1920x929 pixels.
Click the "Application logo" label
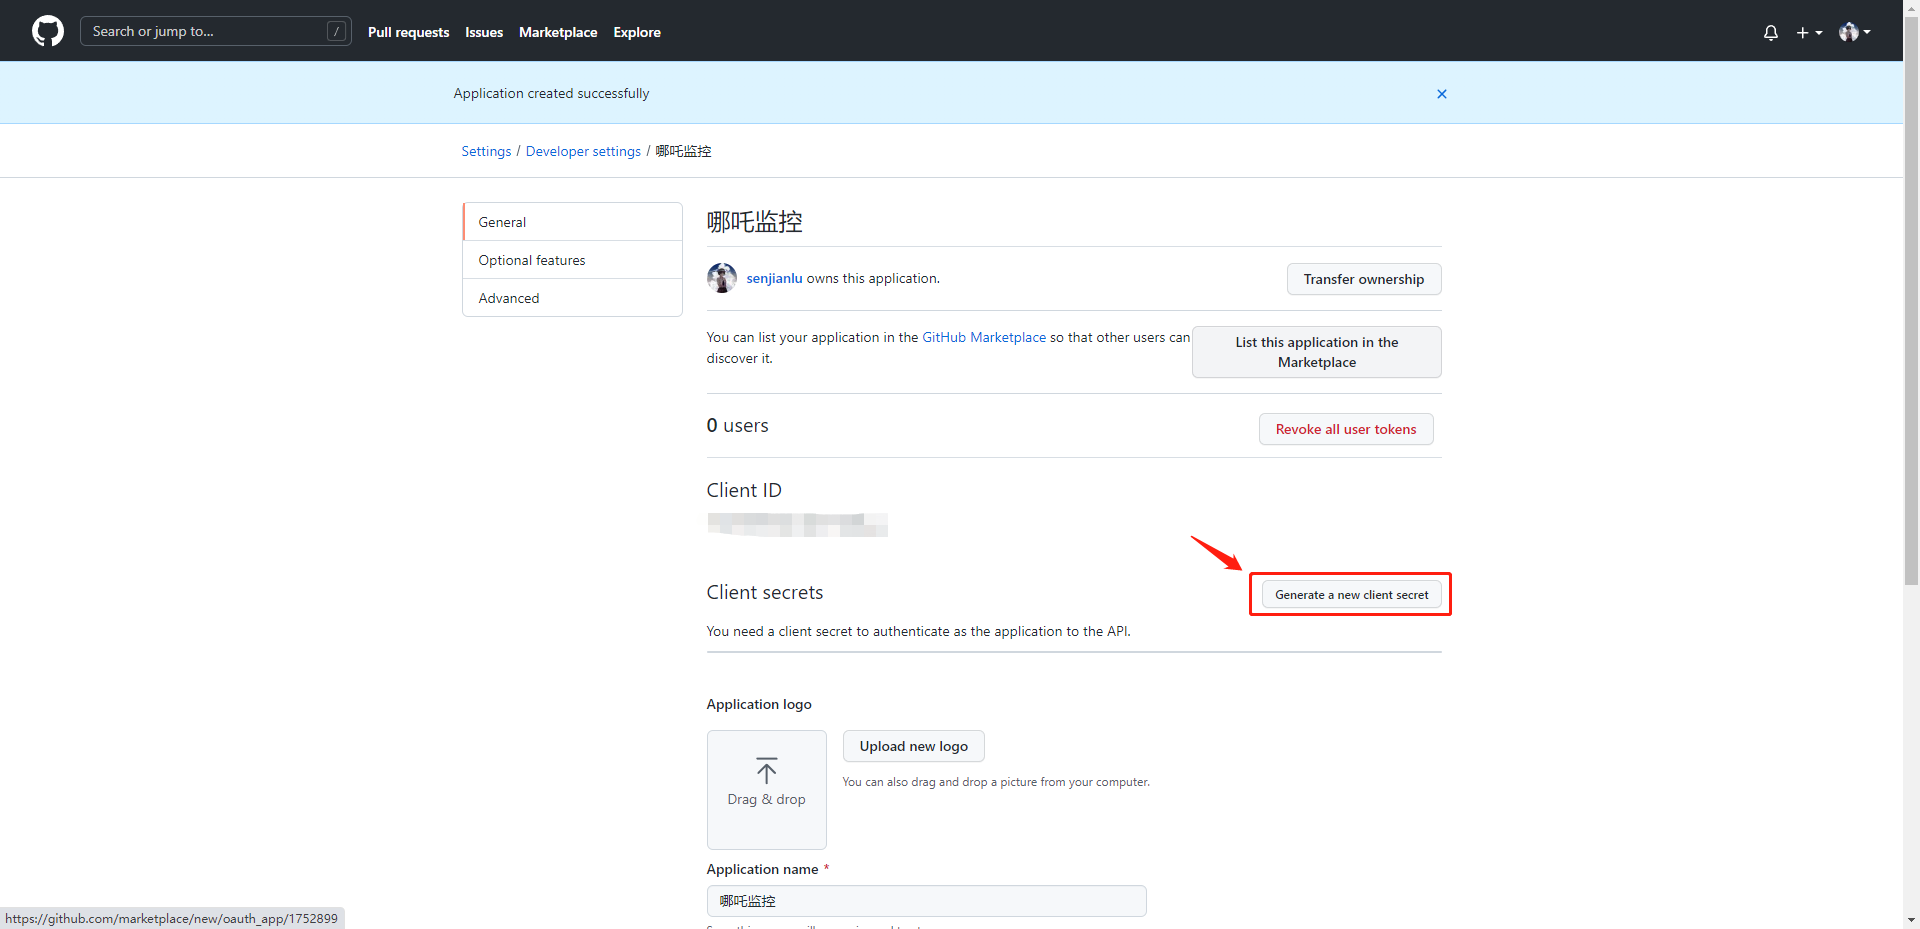click(759, 704)
